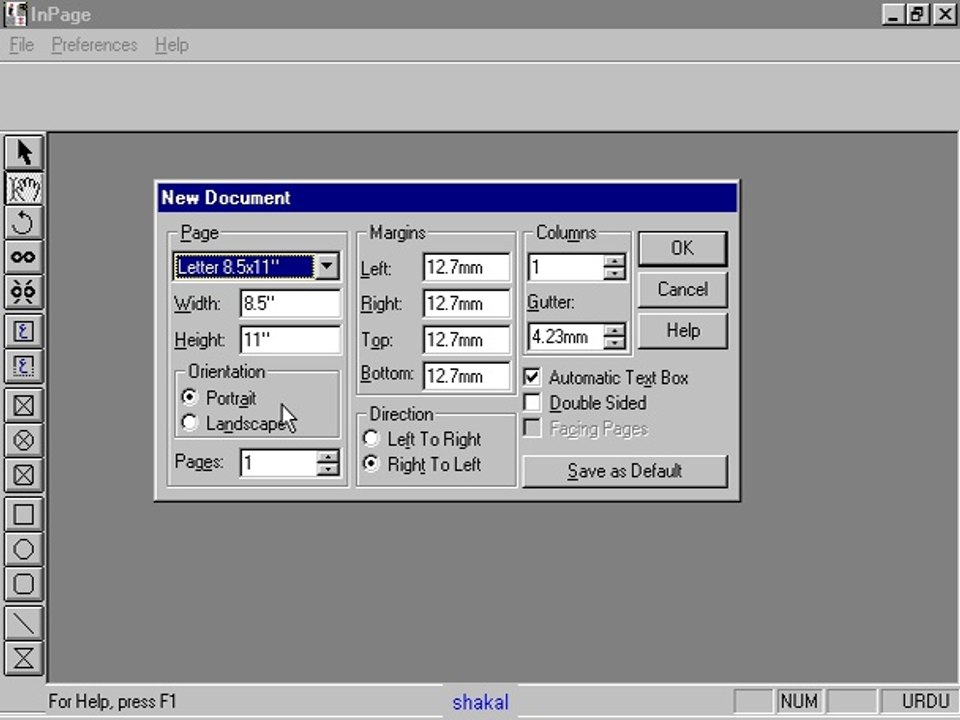Select the ellipse drawing tool
Screen dimensions: 960x720
coord(24,549)
